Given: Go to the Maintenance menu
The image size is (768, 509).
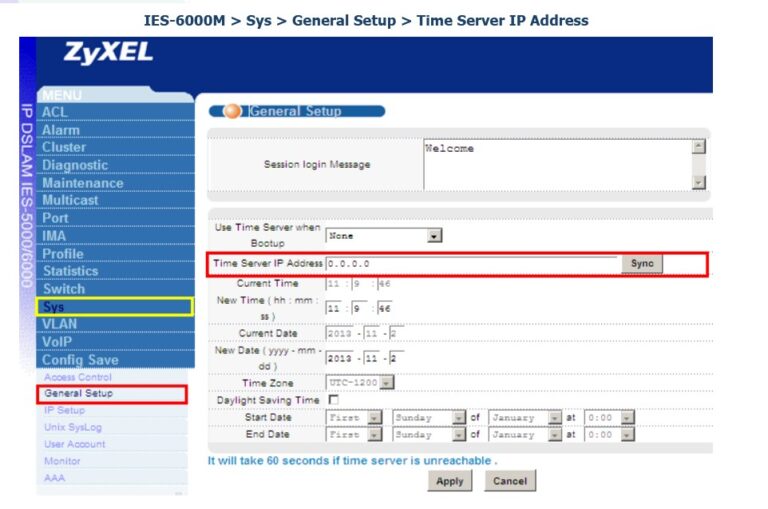Looking at the screenshot, I should click(116, 183).
